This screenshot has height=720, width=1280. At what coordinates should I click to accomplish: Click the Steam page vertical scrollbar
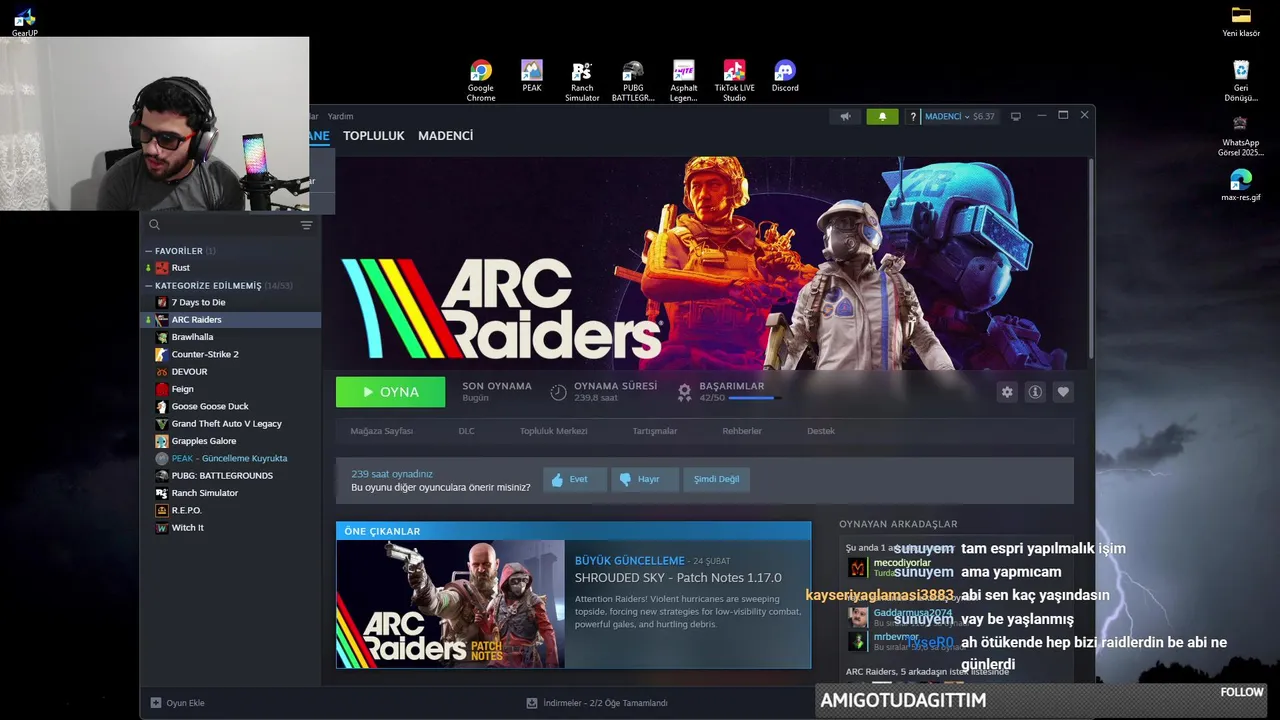tap(1090, 260)
